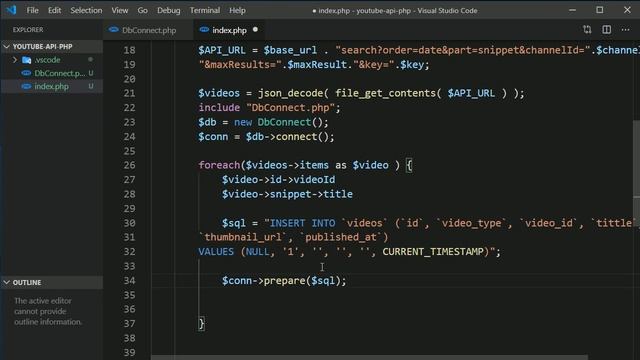Open the Help menu
640x360 pixels.
tap(237, 10)
